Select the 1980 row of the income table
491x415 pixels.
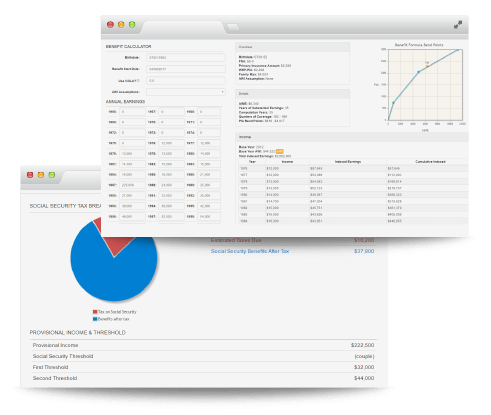(x=353, y=195)
